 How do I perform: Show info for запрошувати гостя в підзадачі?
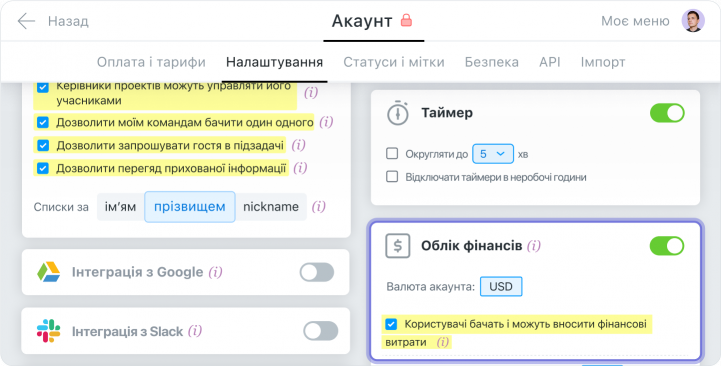tap(298, 145)
